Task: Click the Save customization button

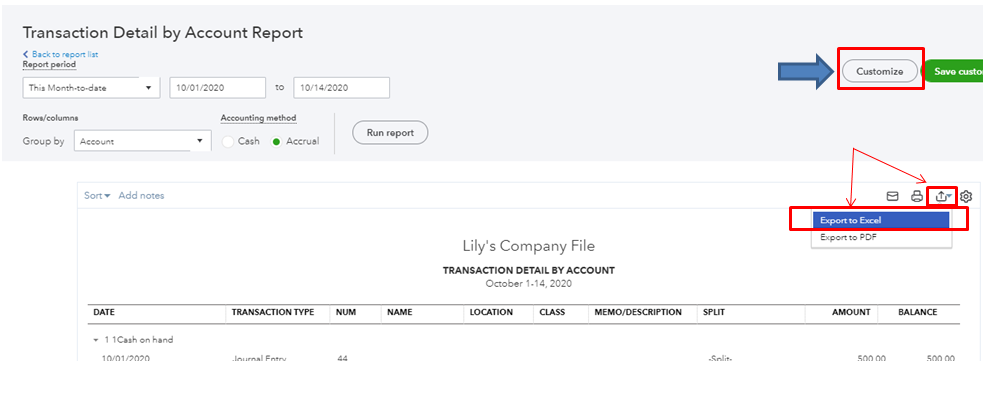Action: pos(956,71)
